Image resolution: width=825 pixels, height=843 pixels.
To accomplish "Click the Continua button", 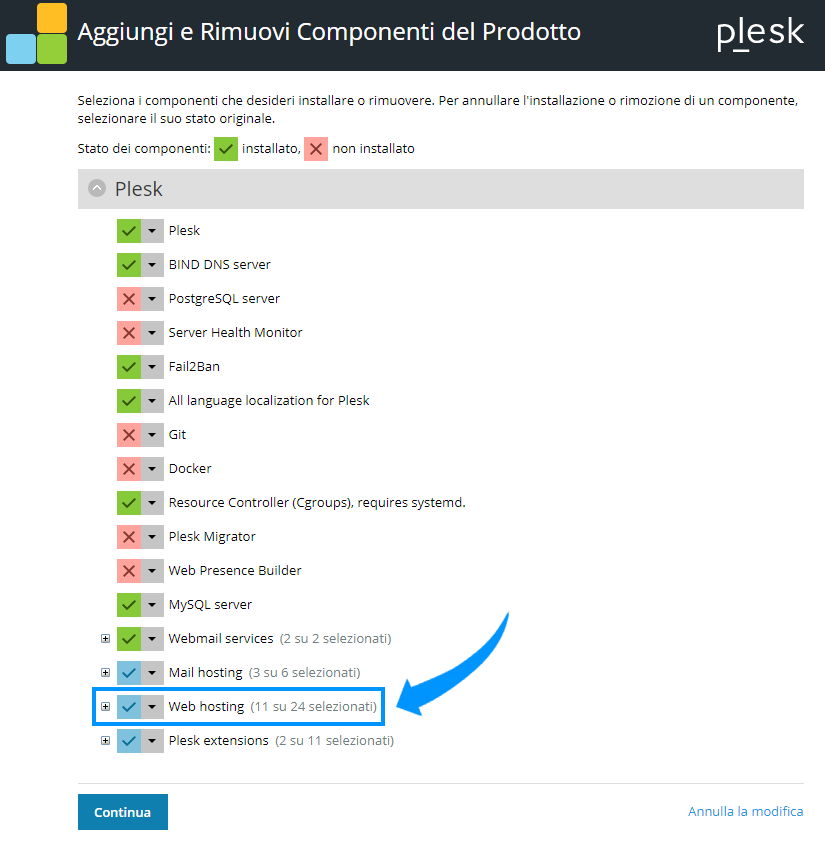I will pyautogui.click(x=123, y=812).
